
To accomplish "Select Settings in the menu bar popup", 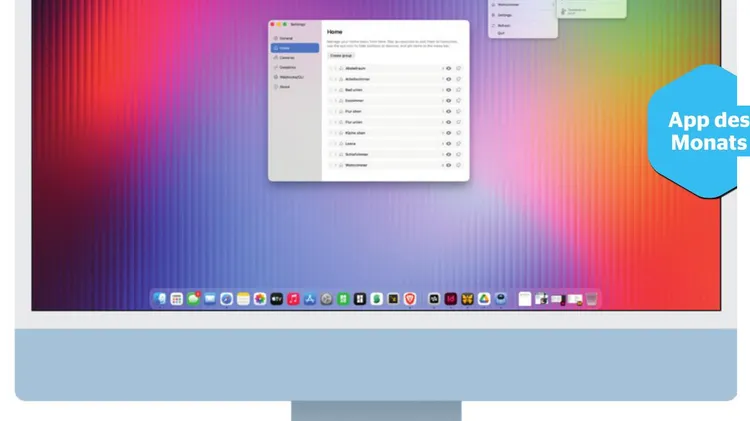I will (505, 15).
